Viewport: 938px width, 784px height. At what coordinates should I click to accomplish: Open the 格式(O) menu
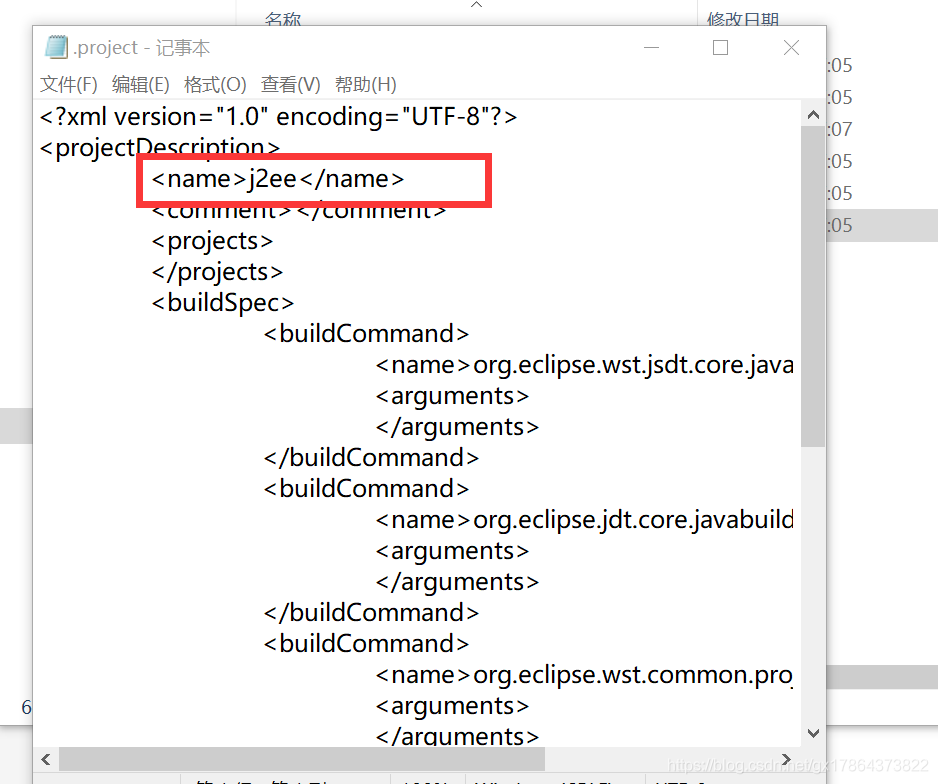coord(215,84)
